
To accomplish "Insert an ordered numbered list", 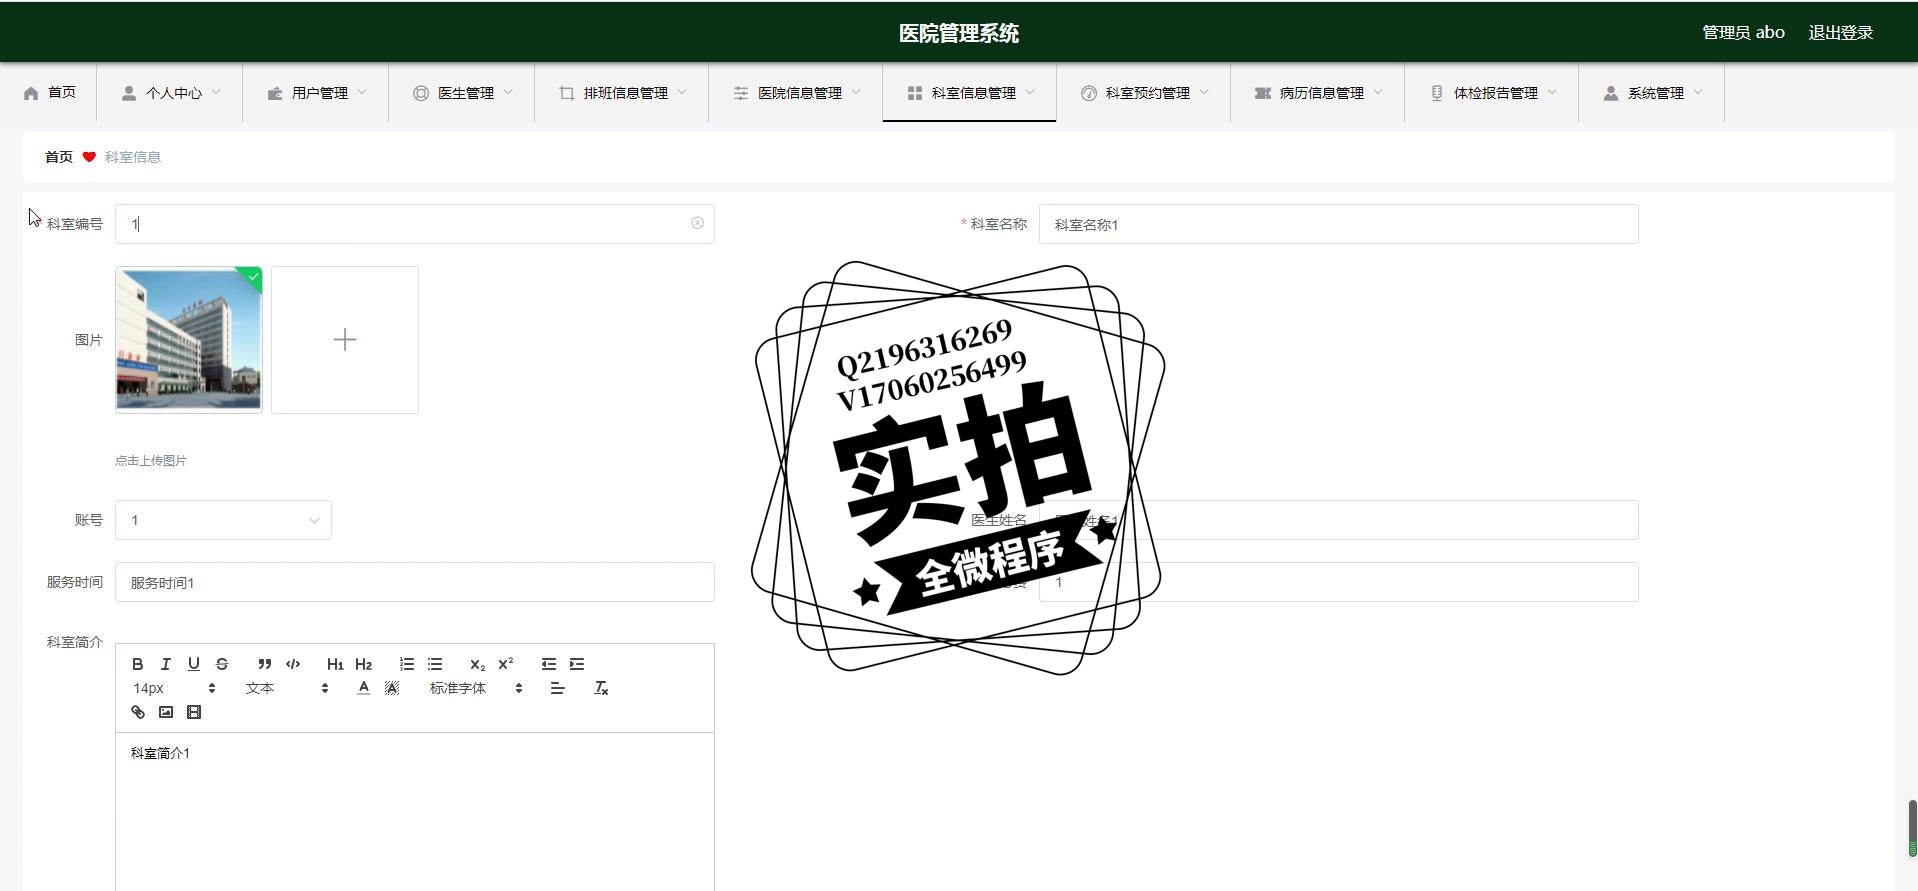I will click(406, 664).
